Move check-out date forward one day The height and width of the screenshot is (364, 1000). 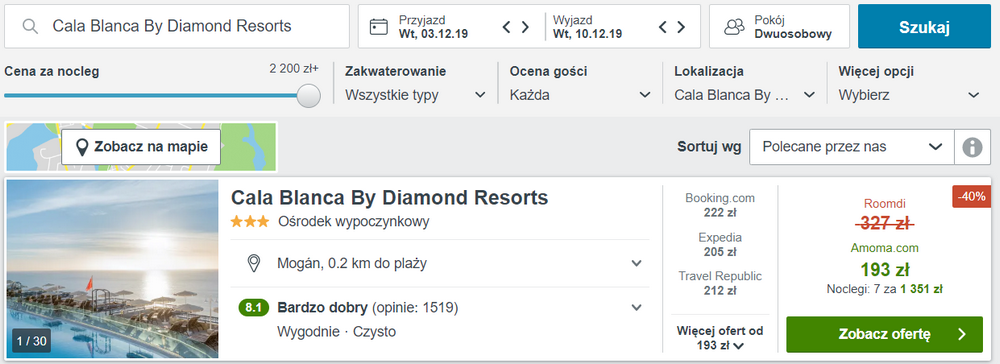[681, 27]
